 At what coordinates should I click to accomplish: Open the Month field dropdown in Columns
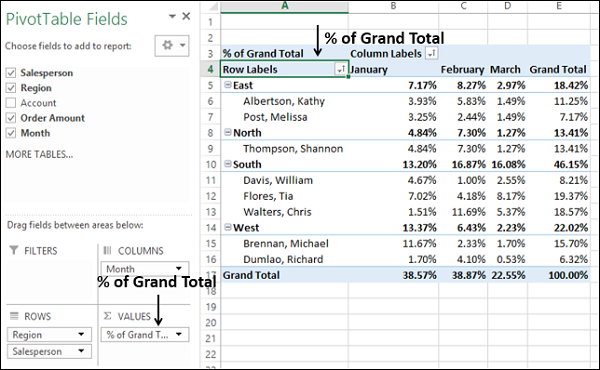point(178,269)
